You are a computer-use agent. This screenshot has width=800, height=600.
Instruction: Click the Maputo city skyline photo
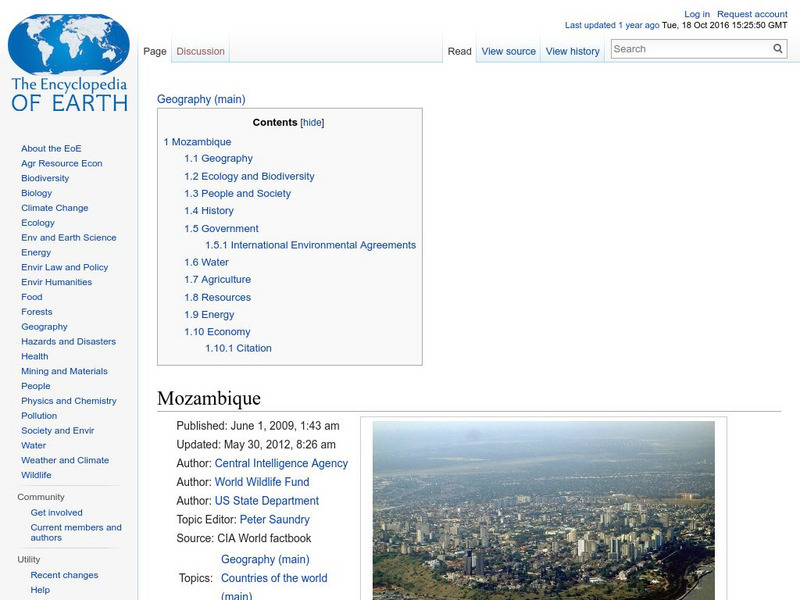545,510
